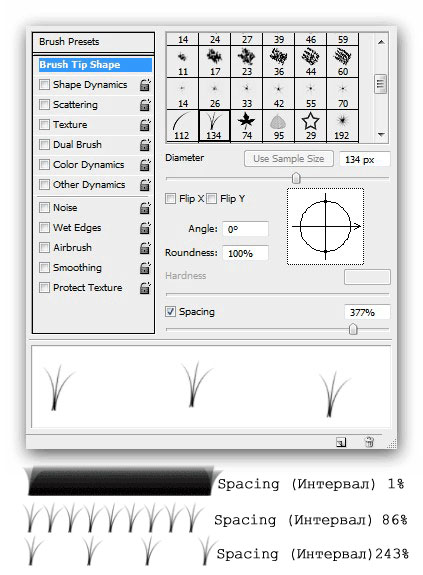423x575 pixels.
Task: Click the resize grip at dialog corner
Action: (392, 443)
